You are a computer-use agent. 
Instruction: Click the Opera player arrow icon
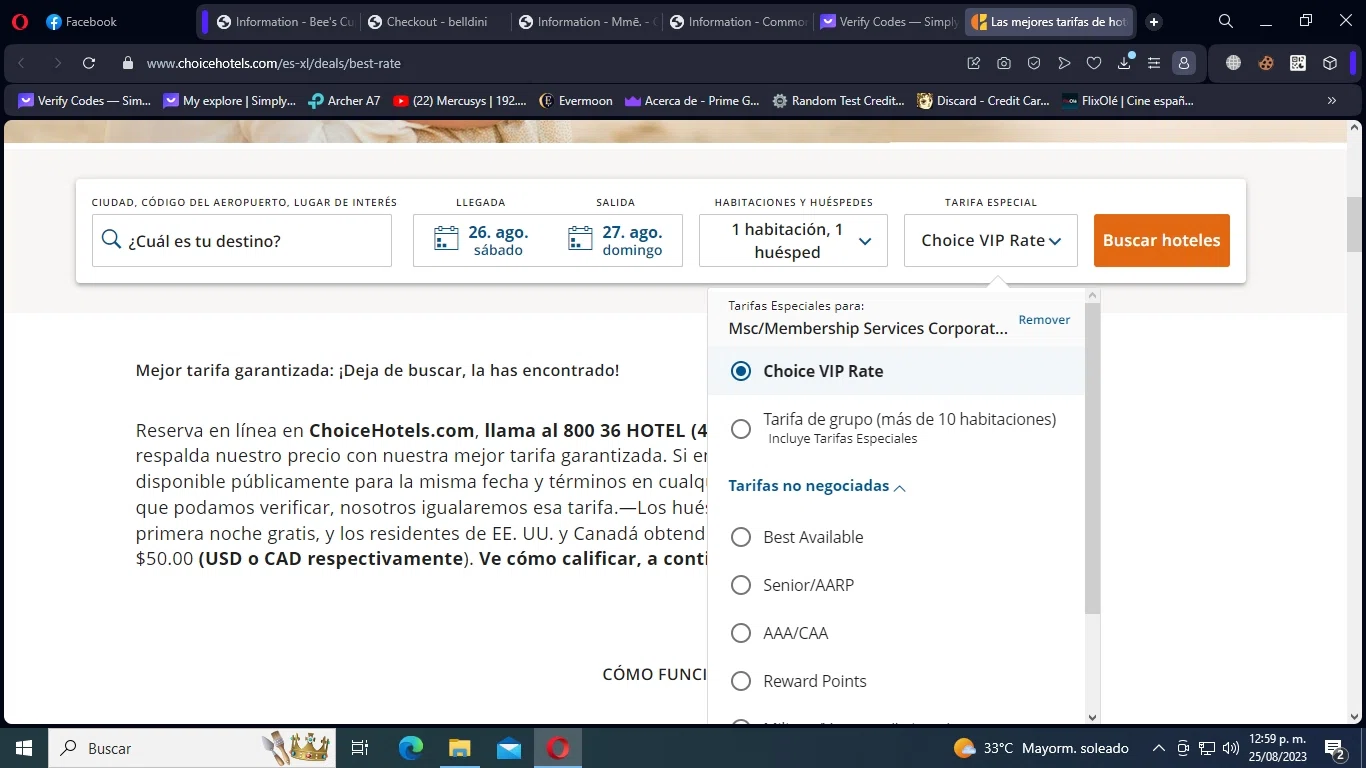click(1064, 63)
